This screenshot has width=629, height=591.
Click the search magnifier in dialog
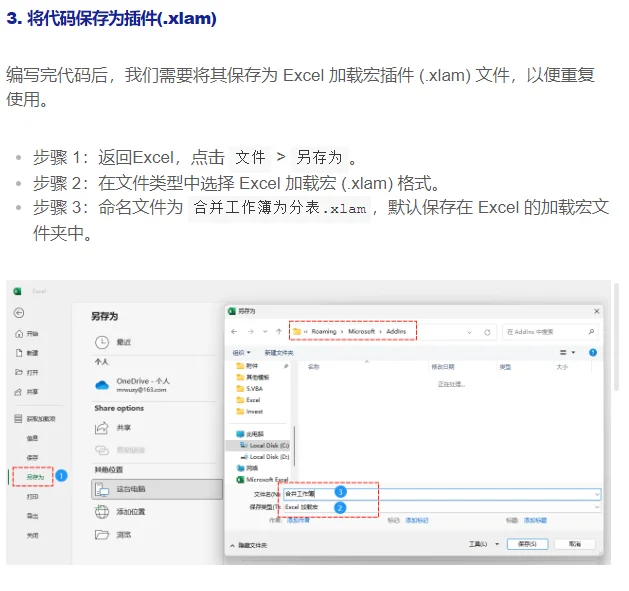tap(591, 331)
